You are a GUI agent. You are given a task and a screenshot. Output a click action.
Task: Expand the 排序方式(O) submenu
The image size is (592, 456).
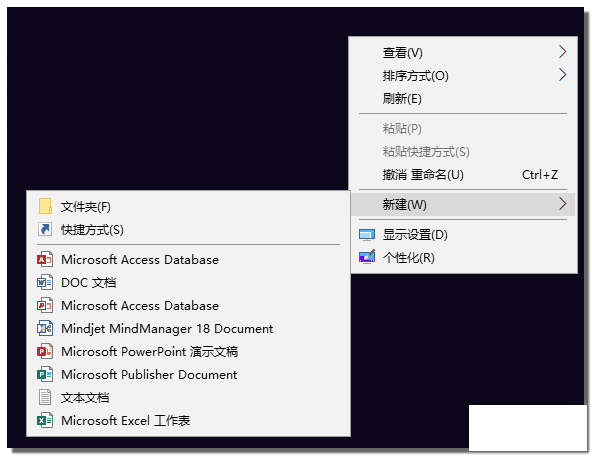[x=464, y=75]
